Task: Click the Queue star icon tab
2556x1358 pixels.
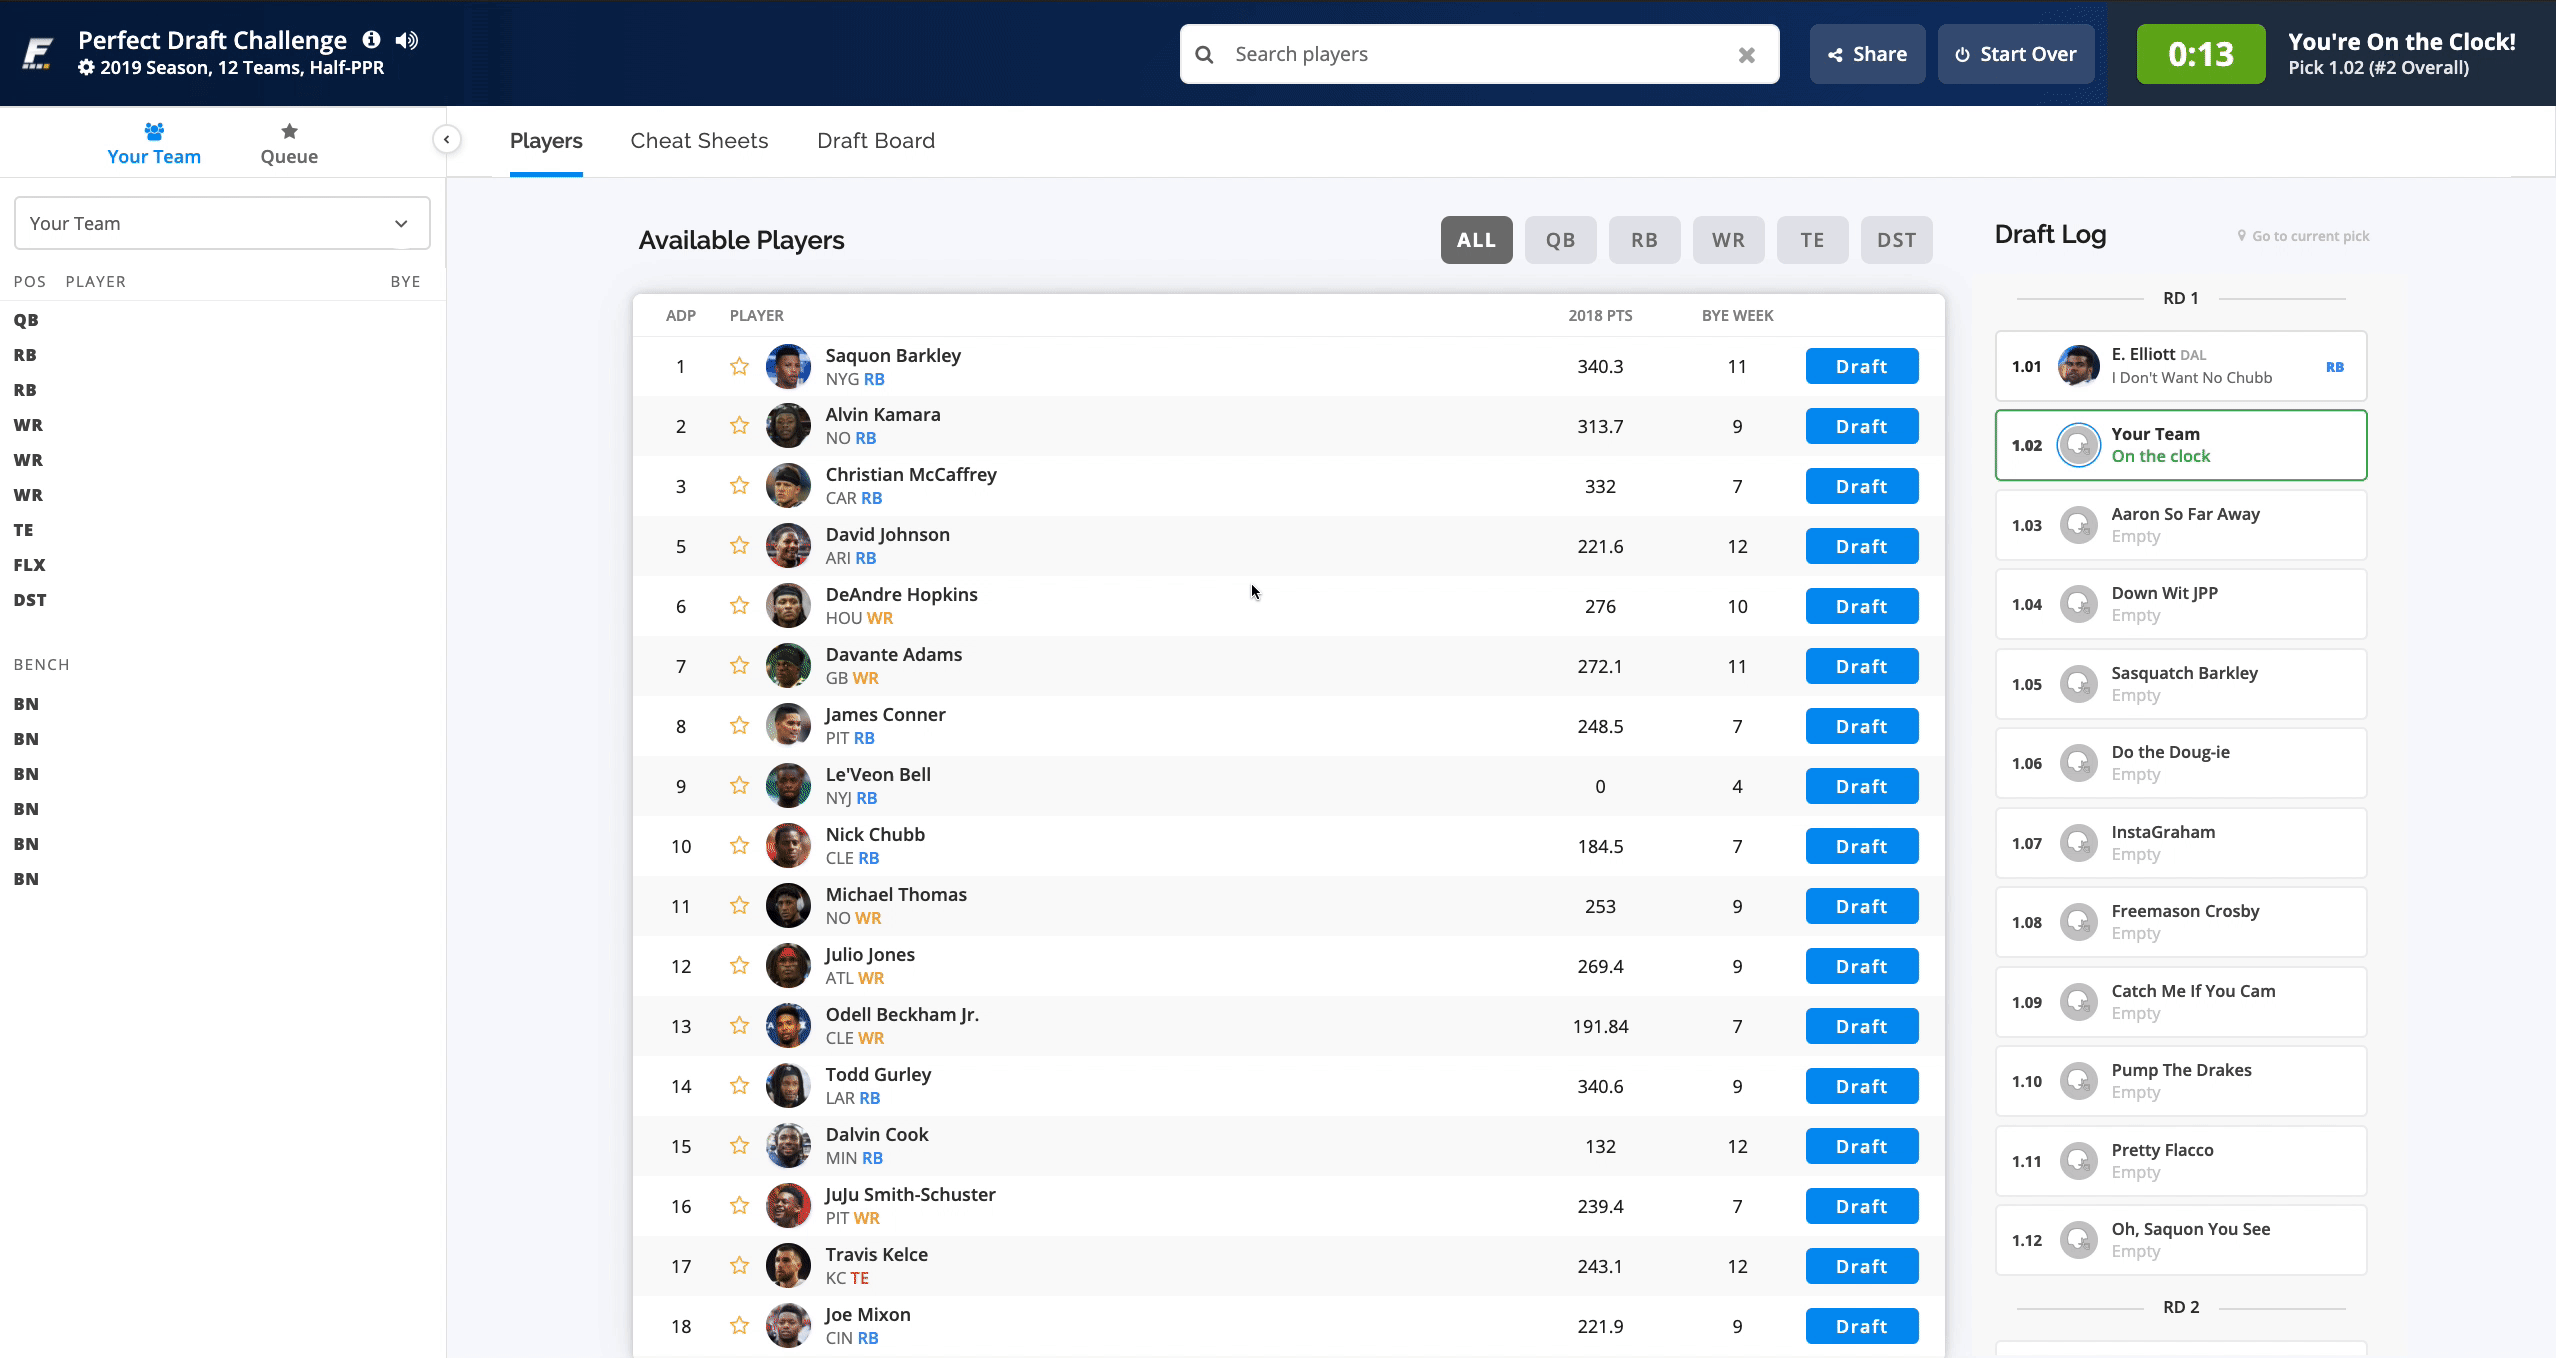Action: pos(289,132)
